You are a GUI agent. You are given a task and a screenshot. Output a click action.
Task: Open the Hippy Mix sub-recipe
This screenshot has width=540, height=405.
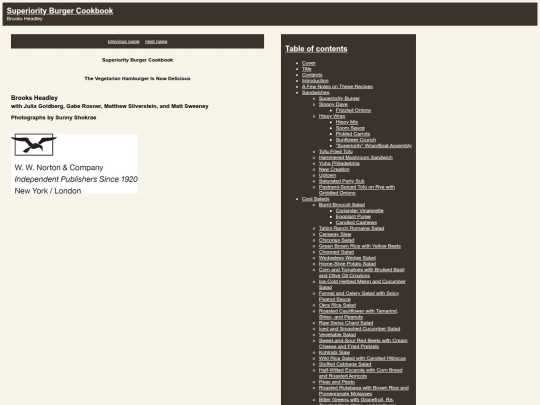(x=347, y=122)
